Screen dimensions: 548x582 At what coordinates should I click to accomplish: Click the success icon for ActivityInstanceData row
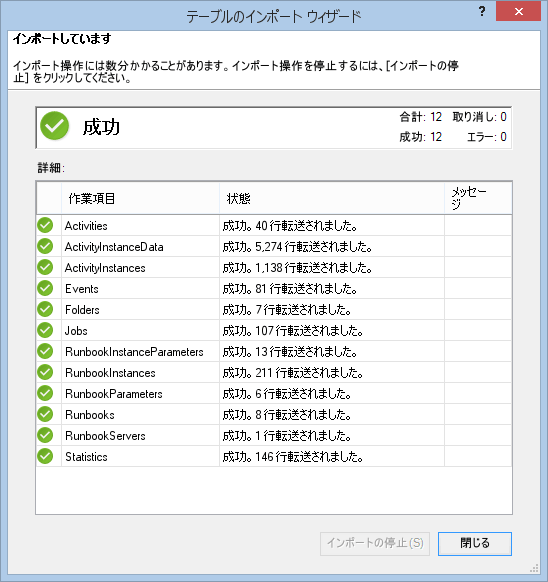pyautogui.click(x=45, y=246)
